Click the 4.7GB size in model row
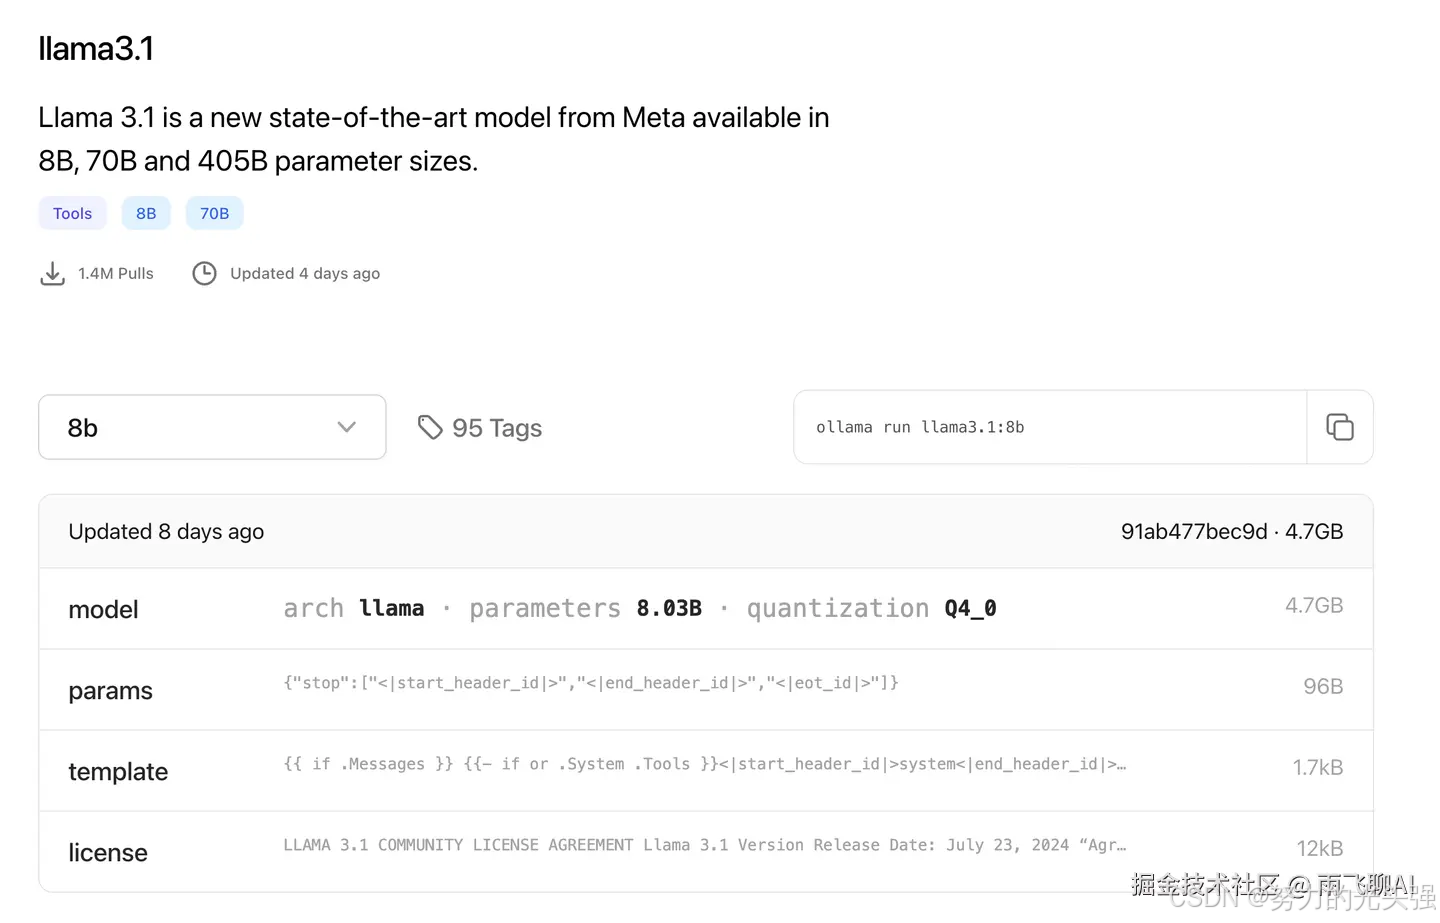 click(1314, 606)
